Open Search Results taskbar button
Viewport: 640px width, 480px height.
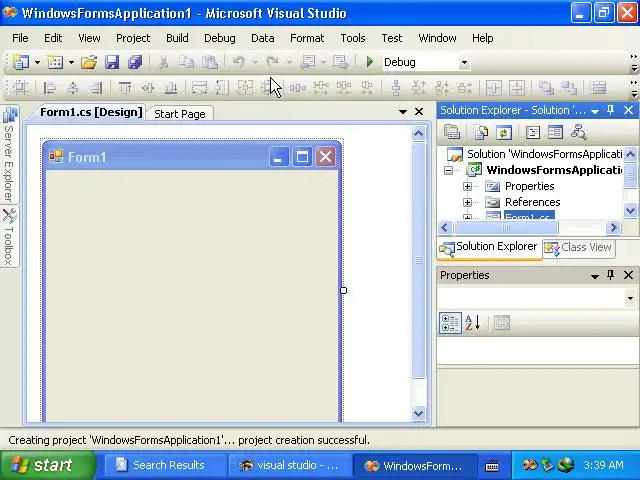[x=165, y=465]
